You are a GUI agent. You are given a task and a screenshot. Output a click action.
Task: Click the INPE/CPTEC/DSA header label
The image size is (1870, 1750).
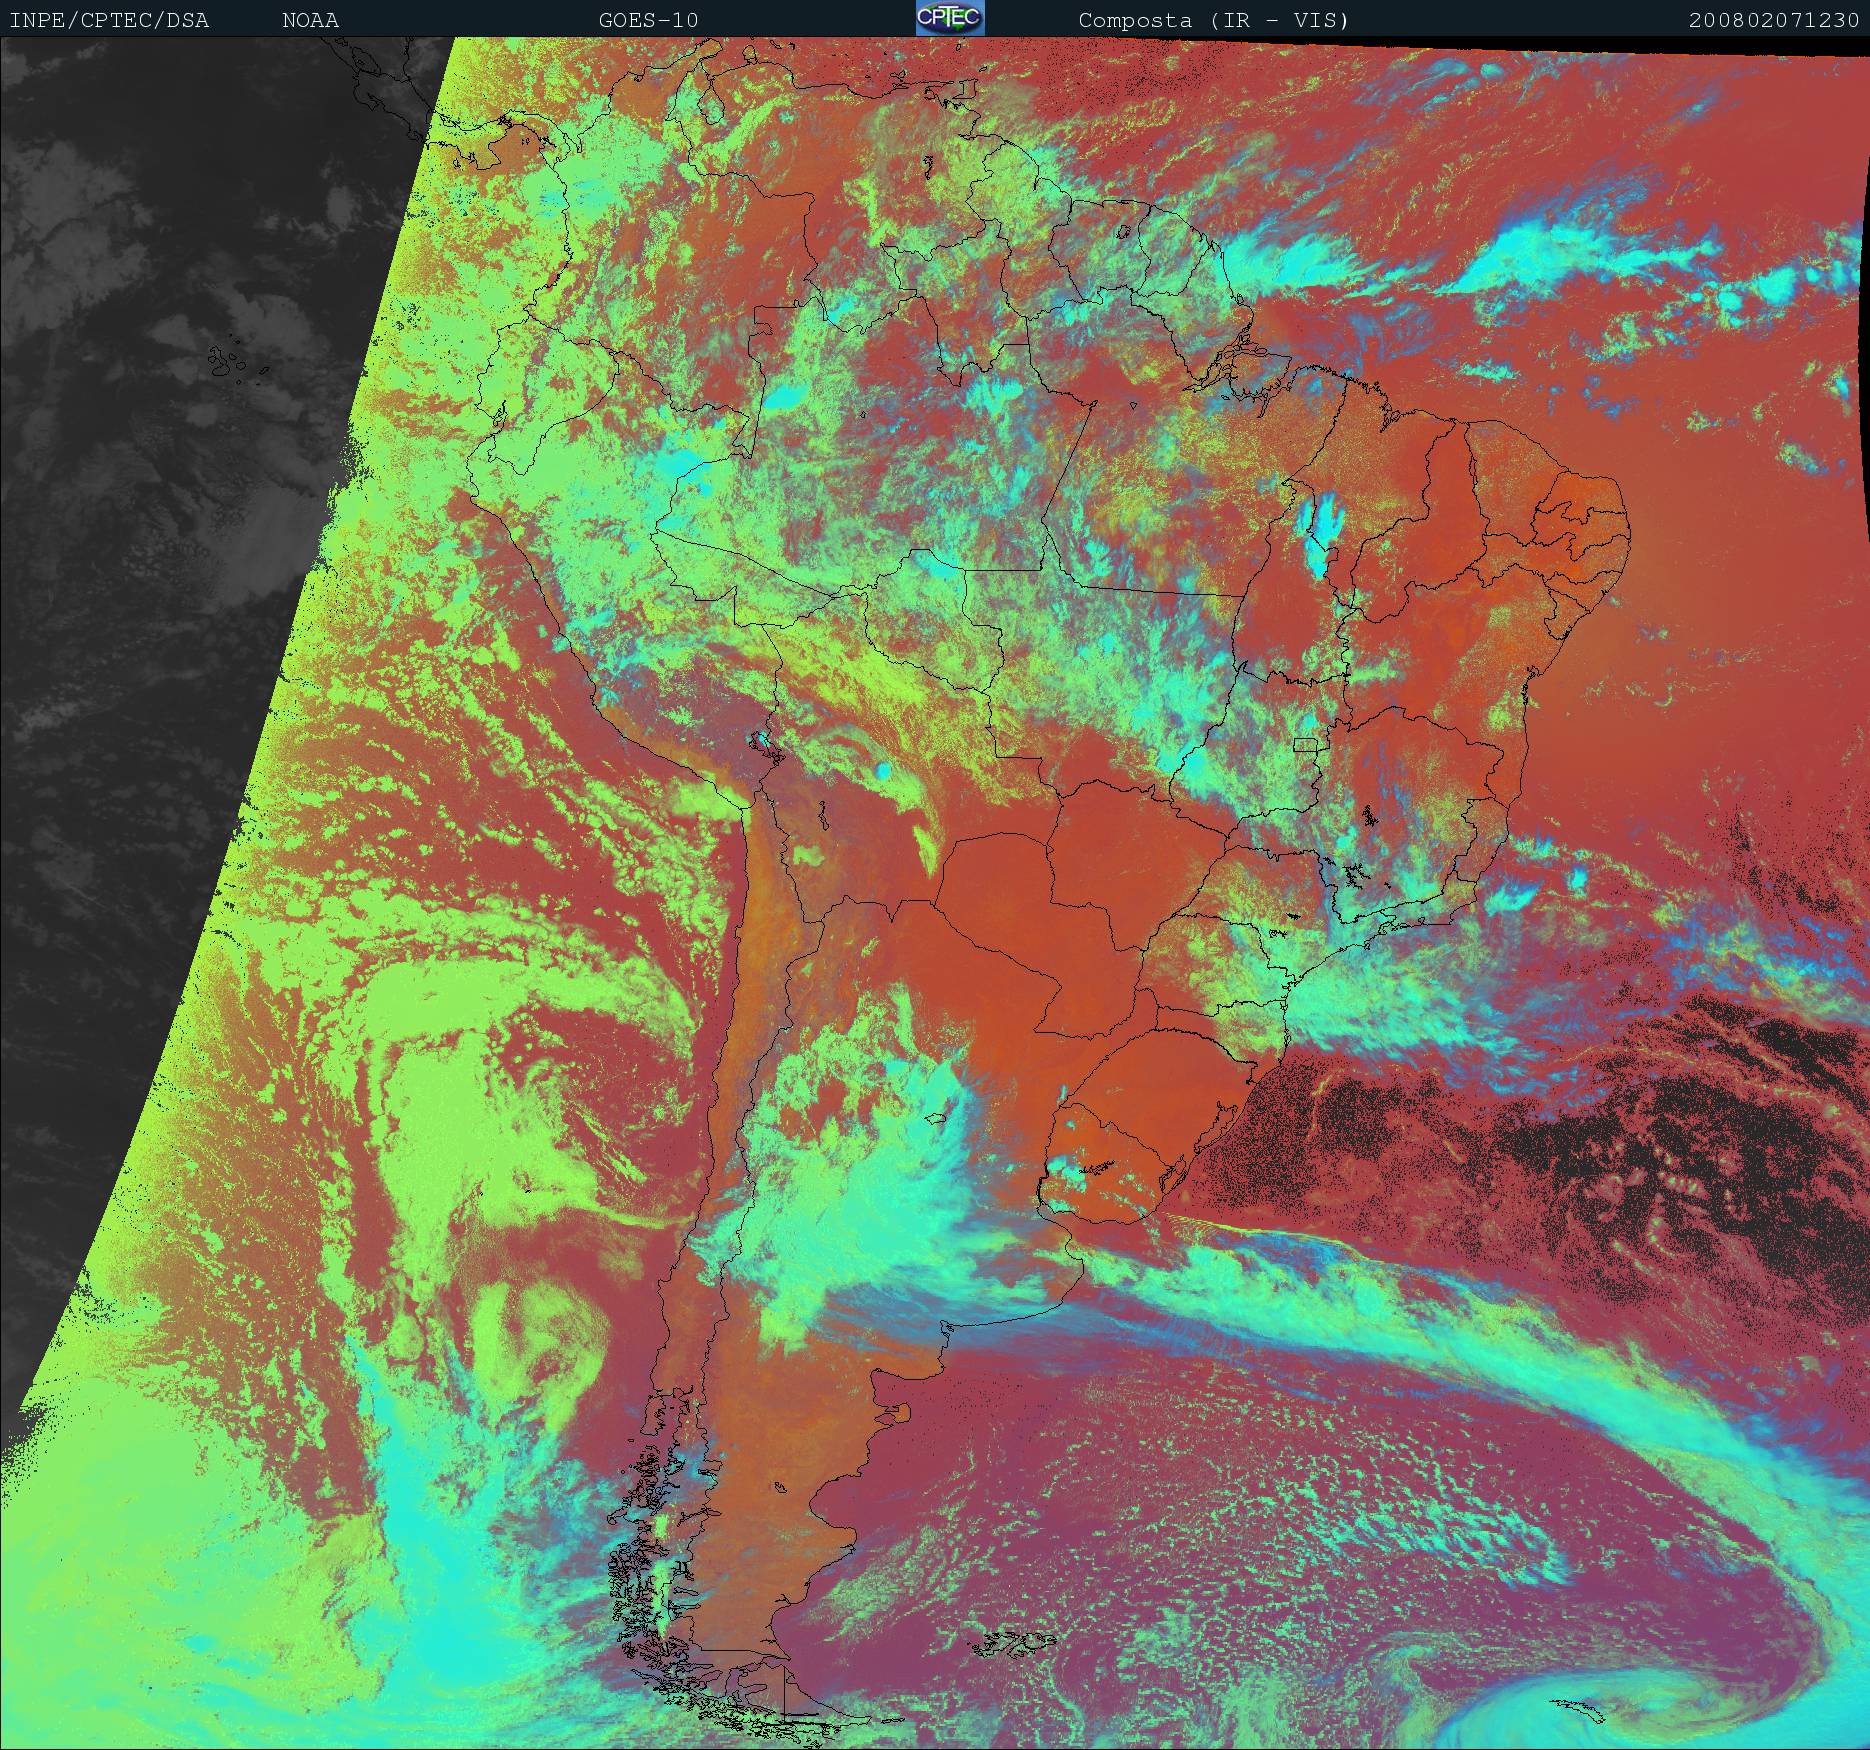(x=109, y=20)
